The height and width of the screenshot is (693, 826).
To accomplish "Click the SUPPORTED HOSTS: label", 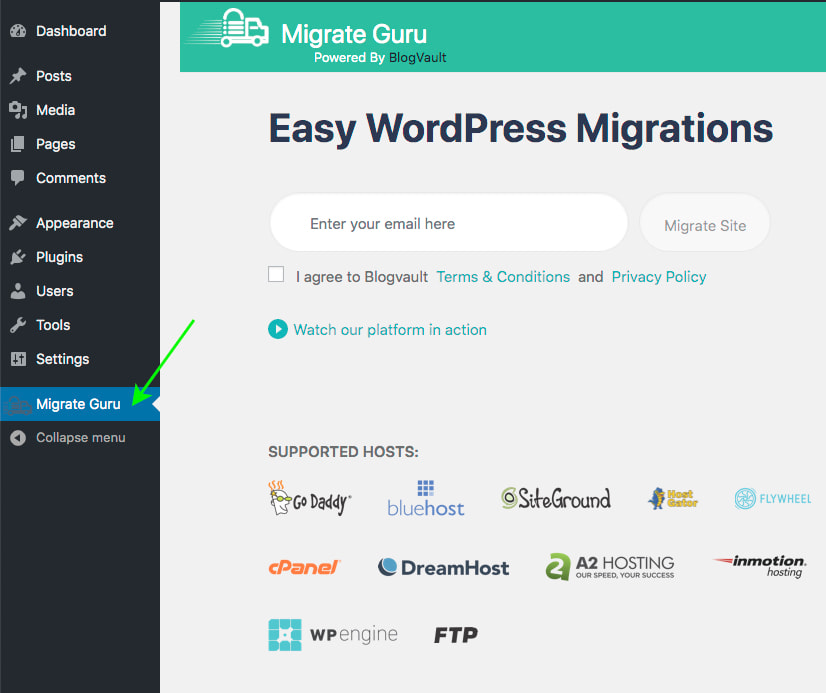I will click(x=343, y=452).
